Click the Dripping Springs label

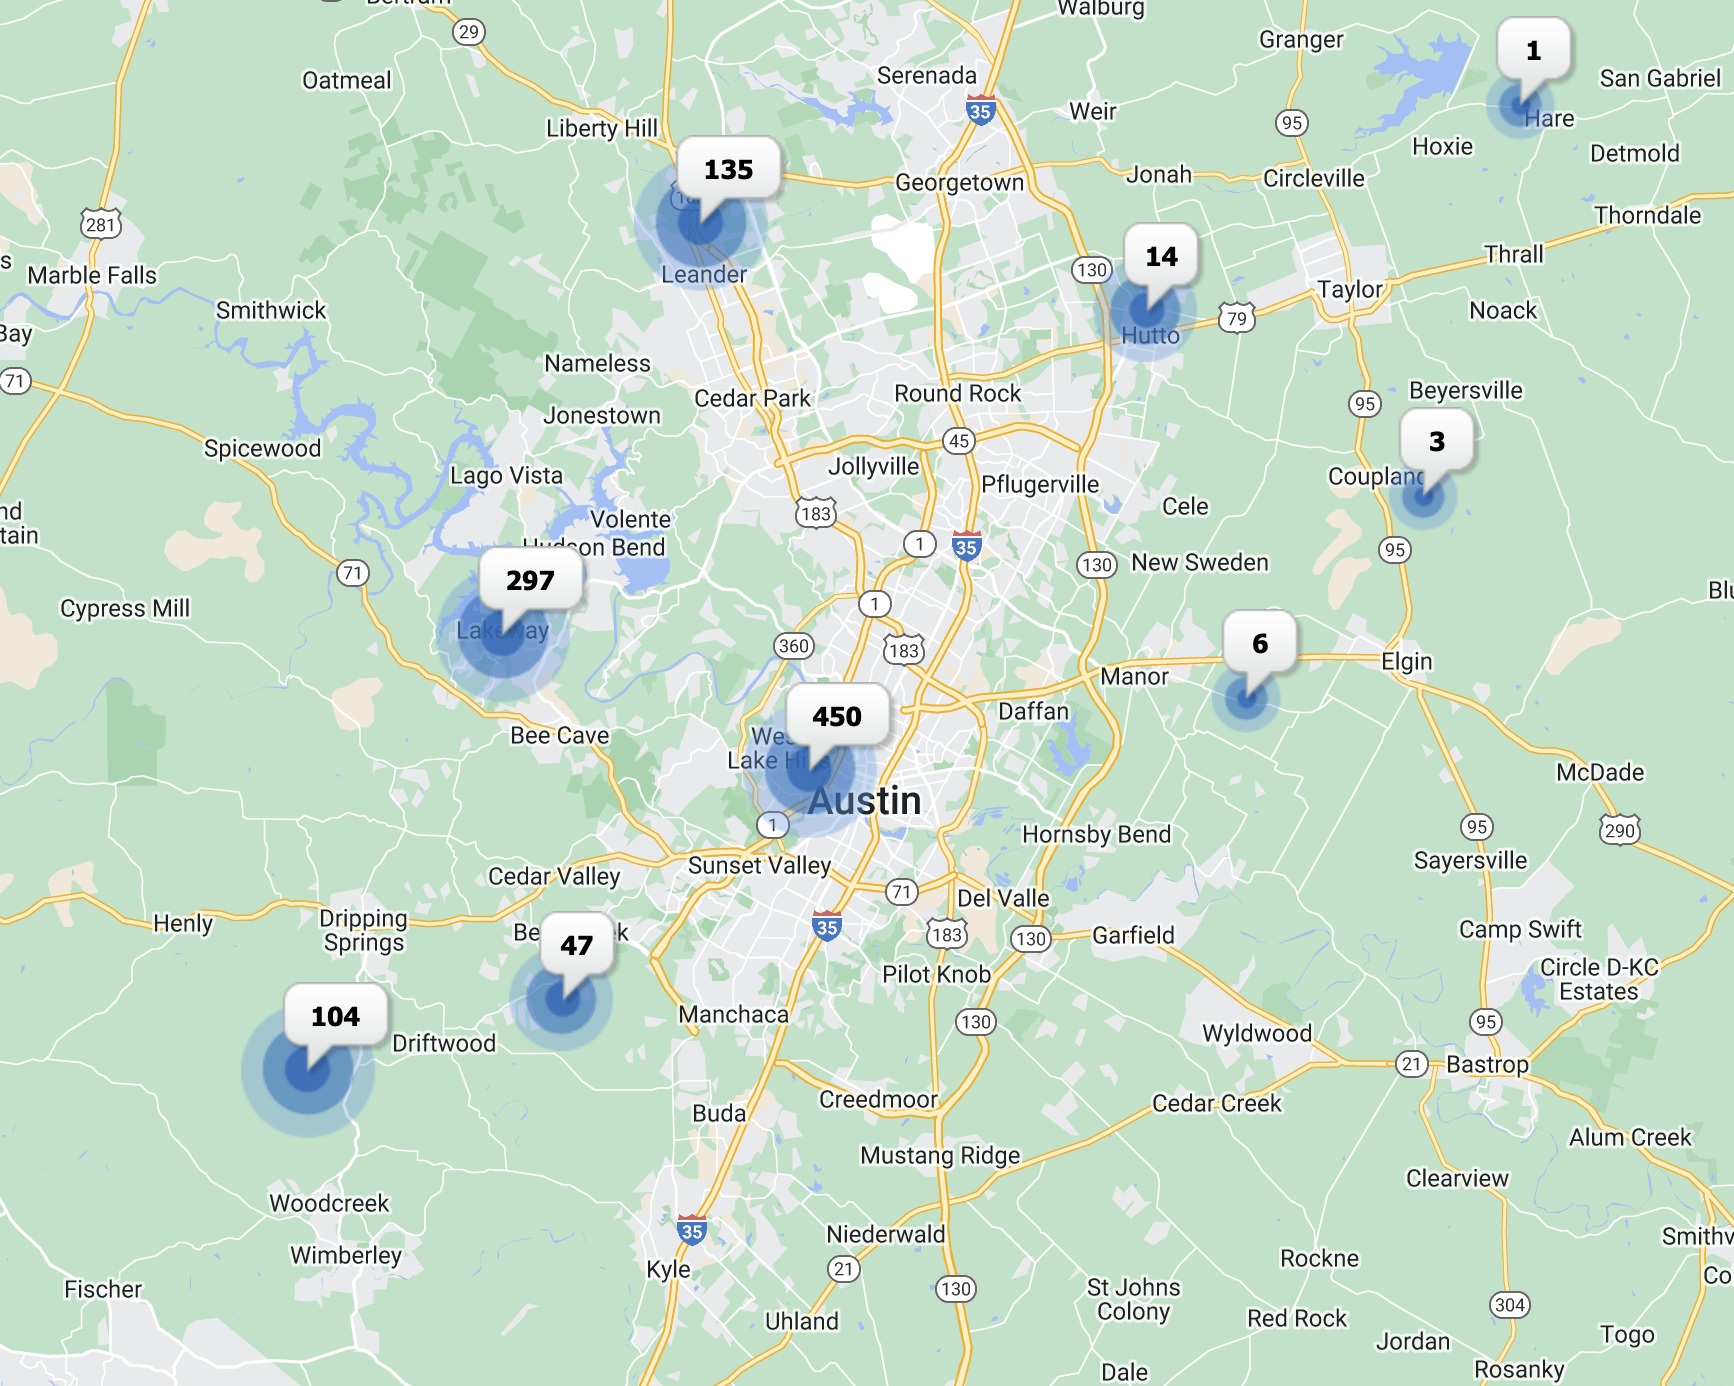coord(363,931)
